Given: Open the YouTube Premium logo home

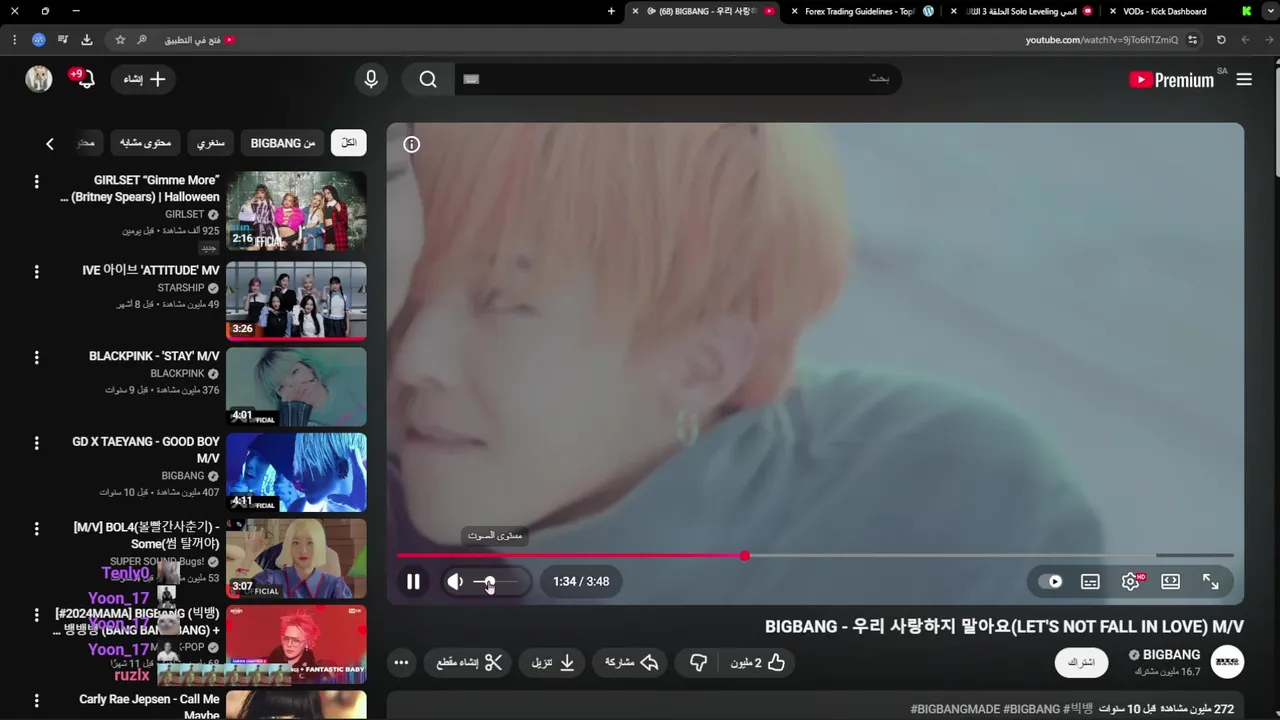Looking at the screenshot, I should (x=1171, y=80).
